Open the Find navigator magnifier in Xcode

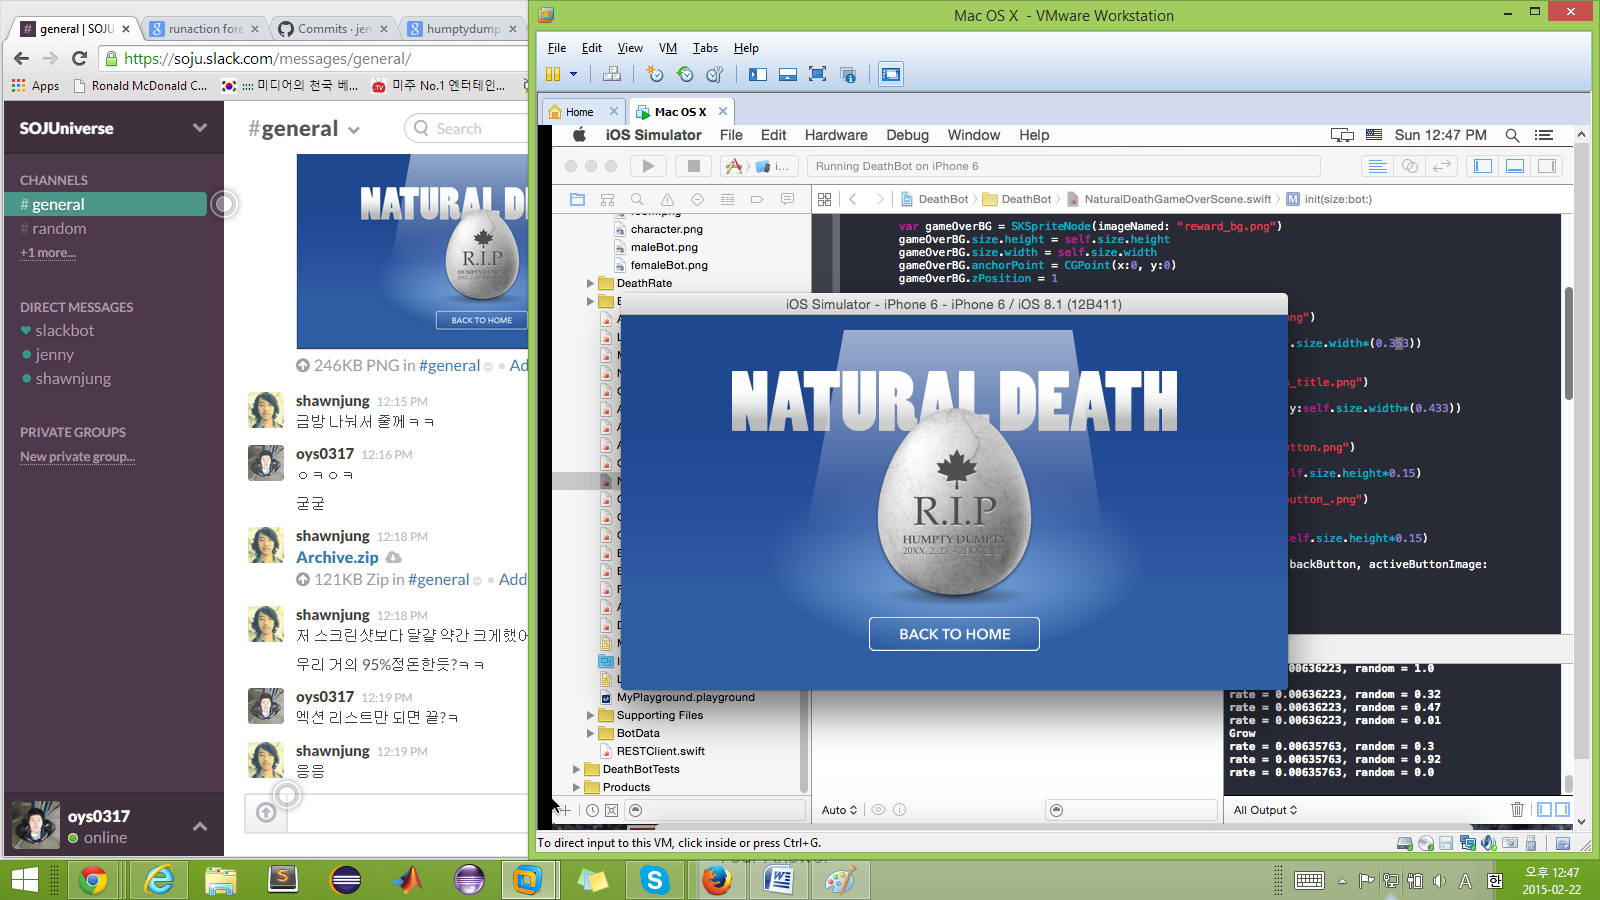637,199
